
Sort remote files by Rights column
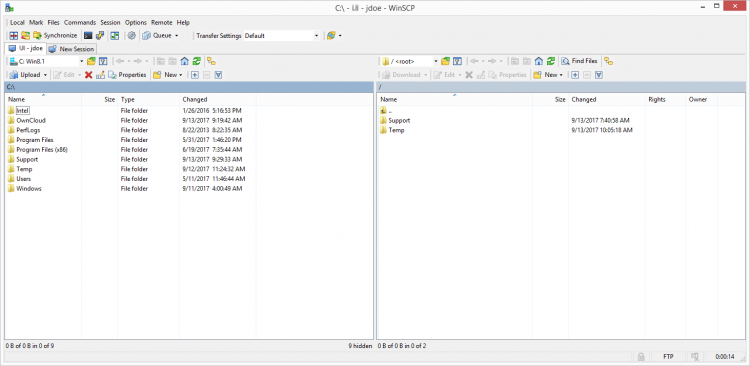tap(665, 100)
